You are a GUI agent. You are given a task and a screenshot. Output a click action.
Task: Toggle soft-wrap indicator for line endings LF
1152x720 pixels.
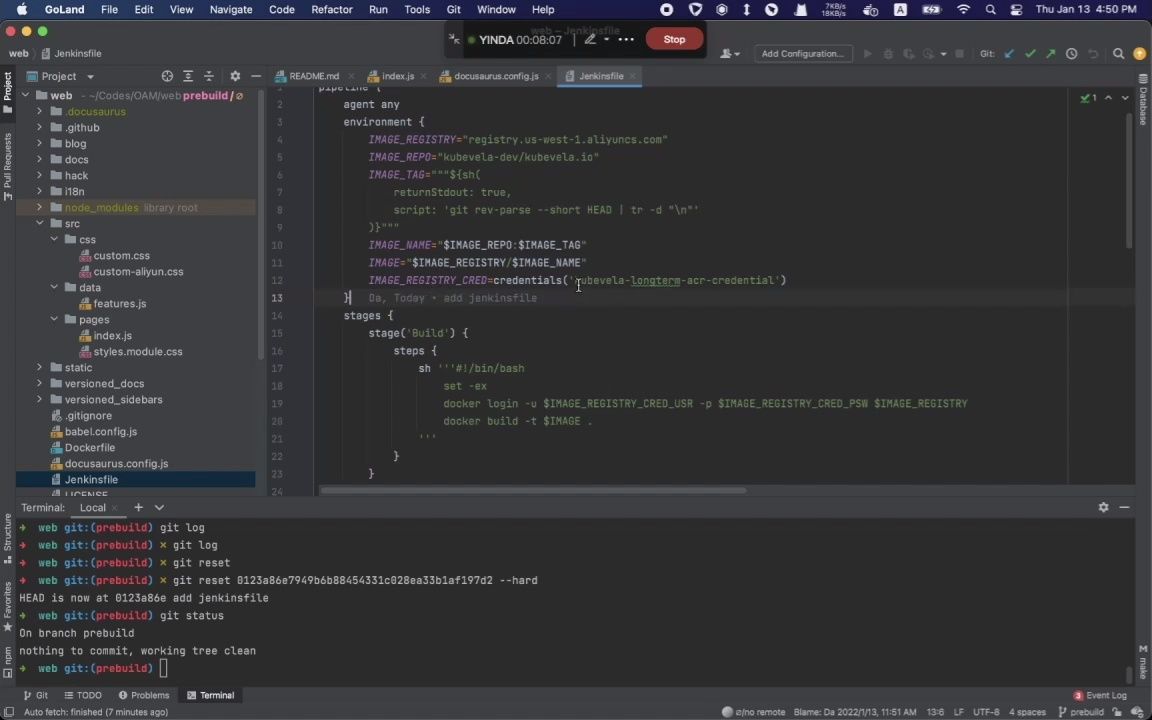959,711
